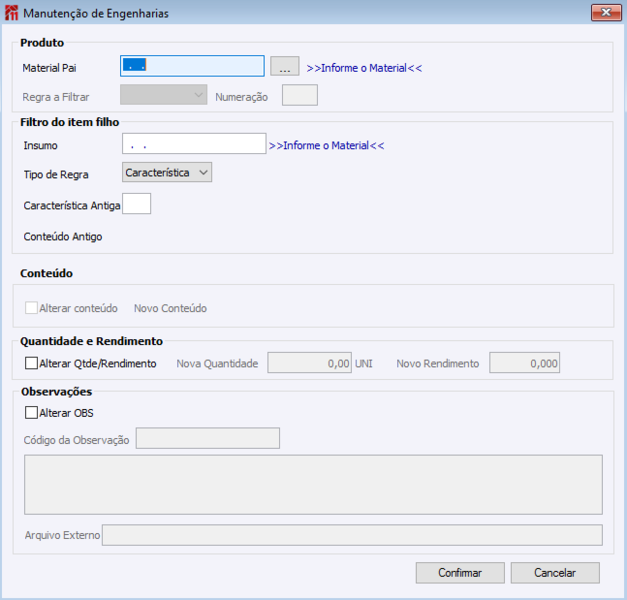Click the 'Produto' section heading
Image resolution: width=627 pixels, height=600 pixels.
click(42, 43)
